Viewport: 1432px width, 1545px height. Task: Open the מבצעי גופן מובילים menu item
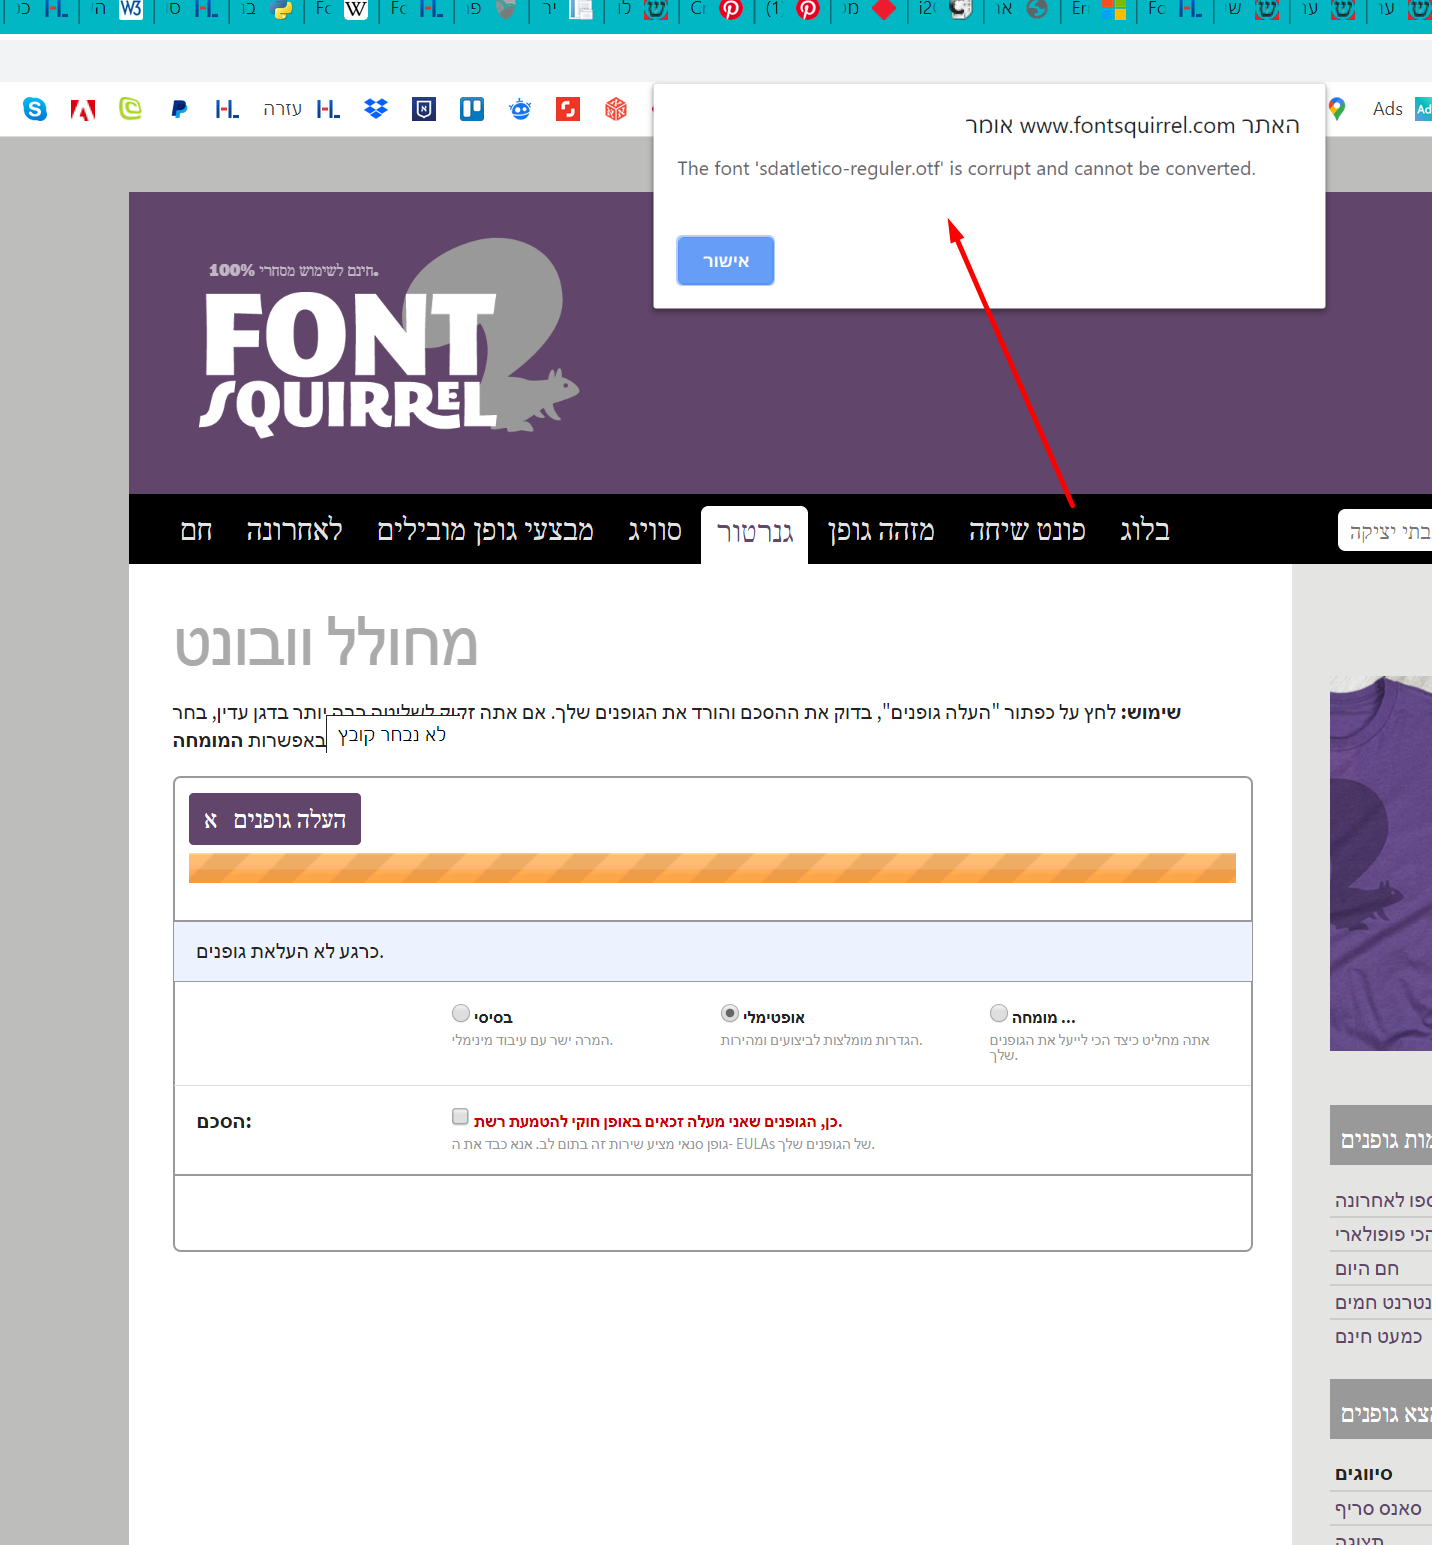485,530
